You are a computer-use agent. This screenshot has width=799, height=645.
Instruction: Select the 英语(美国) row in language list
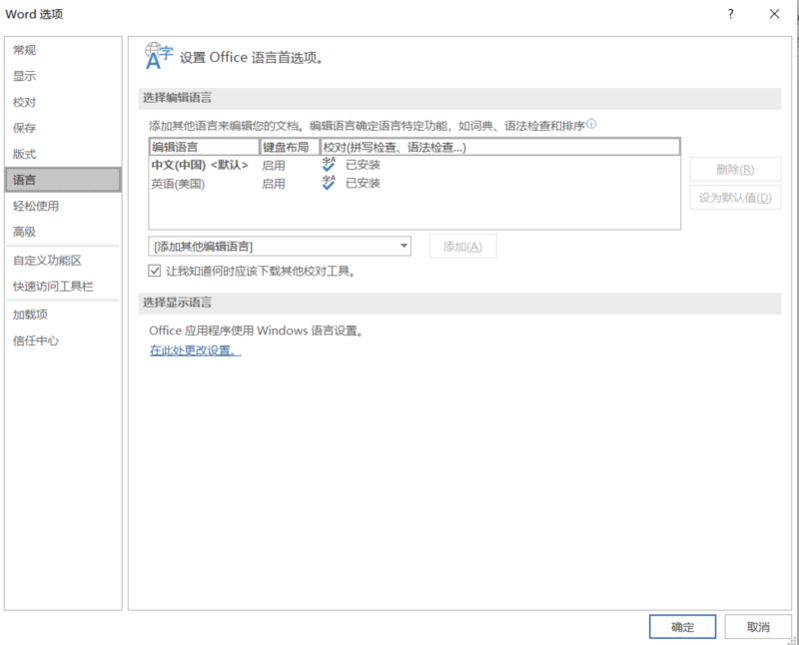point(178,184)
